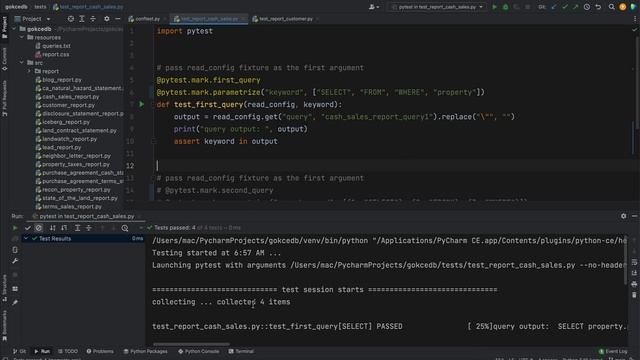Open Run panel settings gear
640x360 pixels.
click(623, 216)
